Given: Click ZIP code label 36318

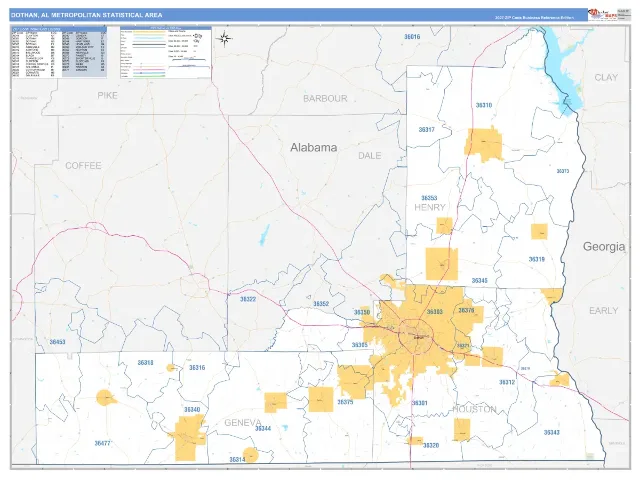Looking at the screenshot, I should point(146,362).
